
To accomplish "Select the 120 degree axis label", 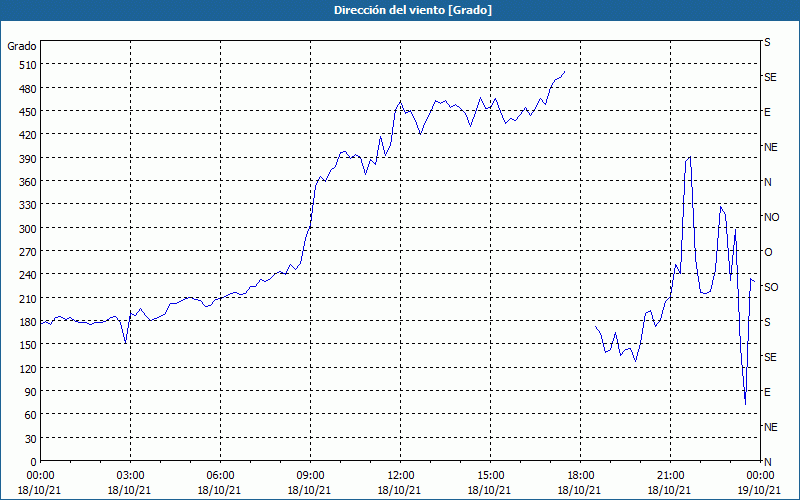I will point(28,368).
